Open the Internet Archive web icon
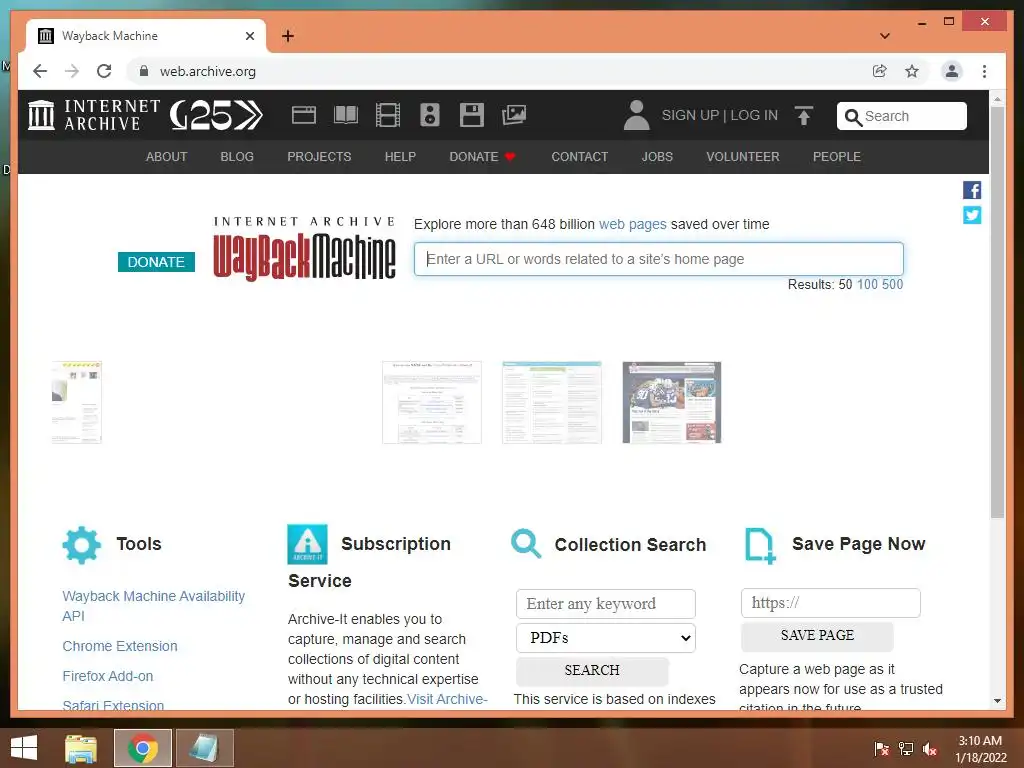Image resolution: width=1024 pixels, height=768 pixels. click(x=304, y=115)
